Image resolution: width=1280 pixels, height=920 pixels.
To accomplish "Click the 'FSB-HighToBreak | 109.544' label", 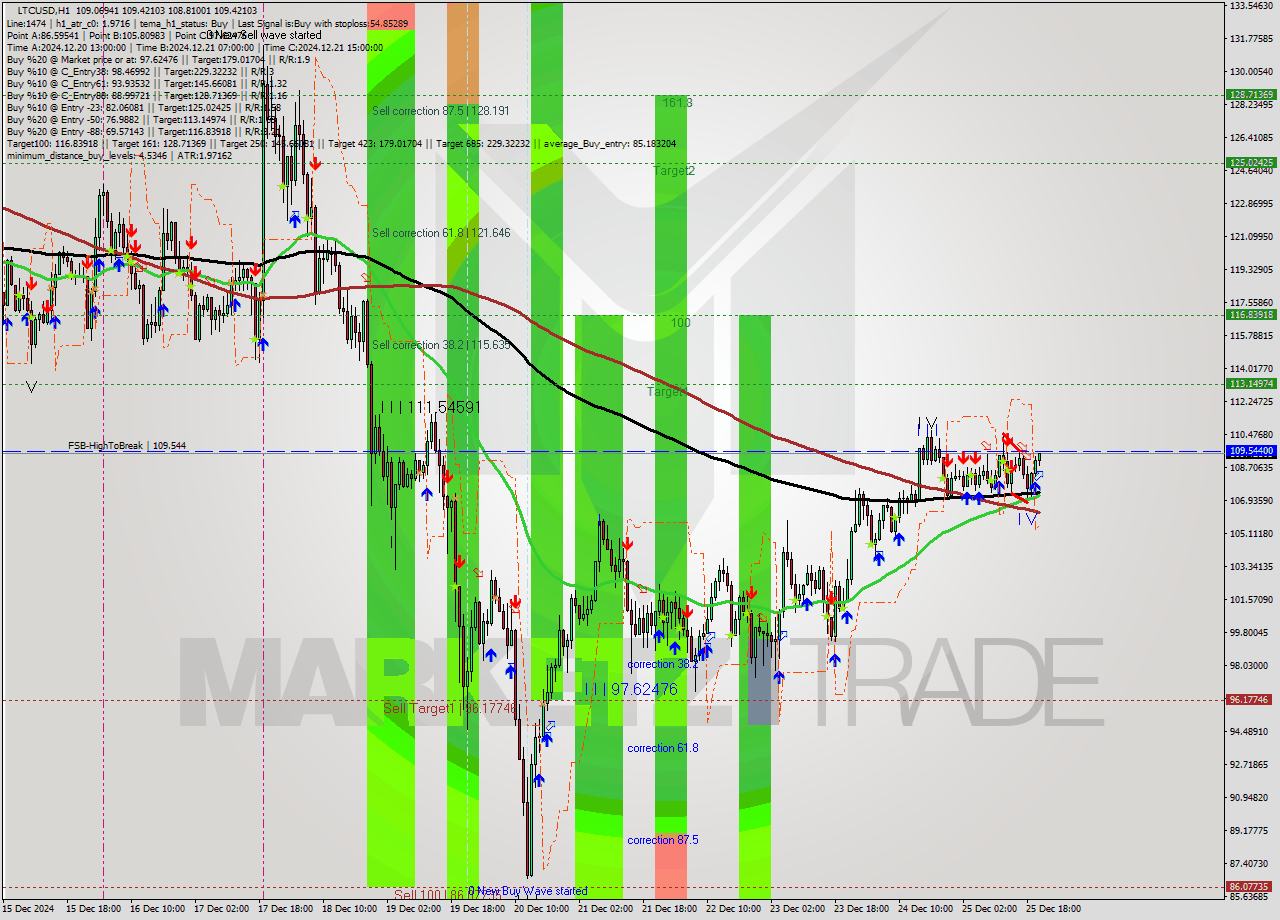I will pyautogui.click(x=127, y=446).
